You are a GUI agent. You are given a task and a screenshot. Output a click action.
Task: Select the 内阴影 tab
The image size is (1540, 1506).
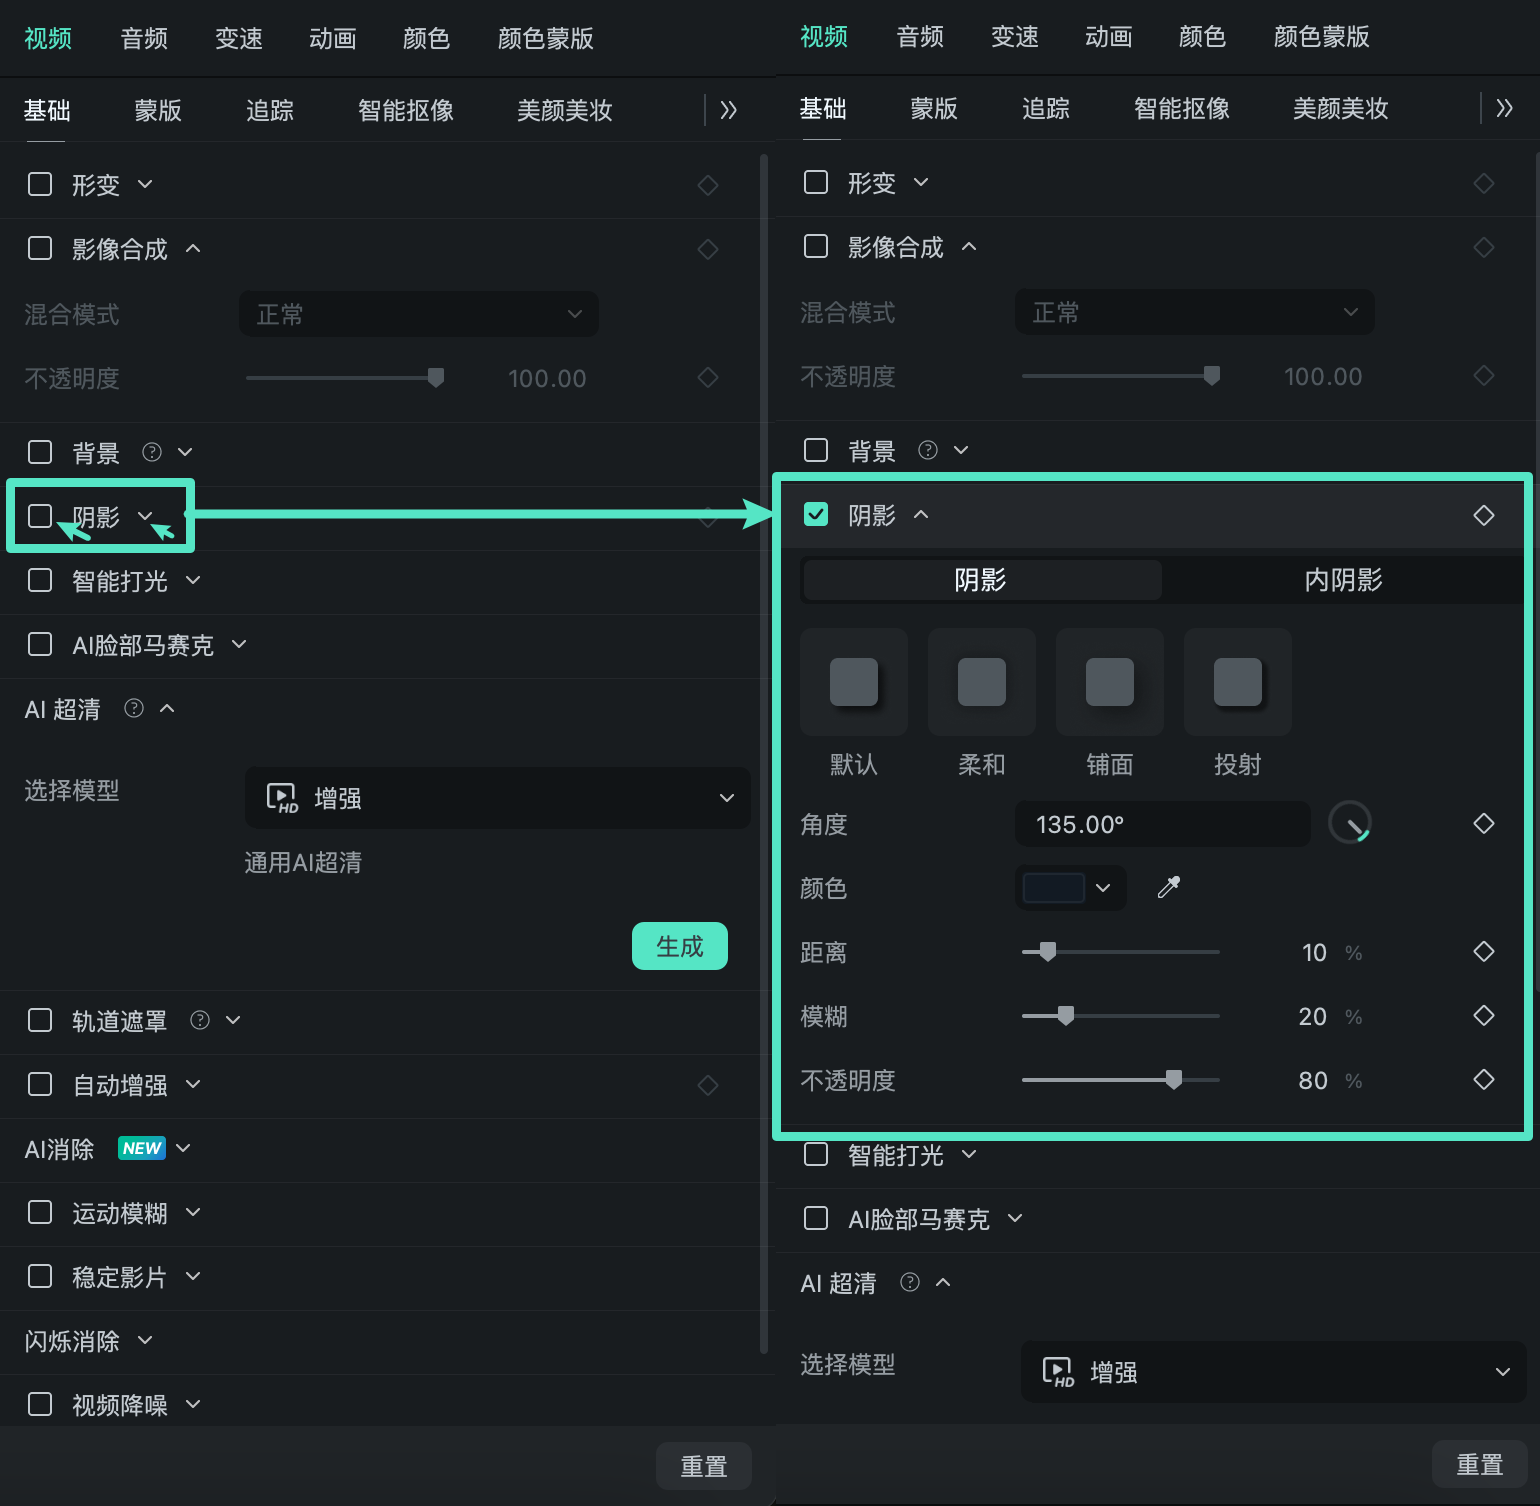click(x=1343, y=580)
